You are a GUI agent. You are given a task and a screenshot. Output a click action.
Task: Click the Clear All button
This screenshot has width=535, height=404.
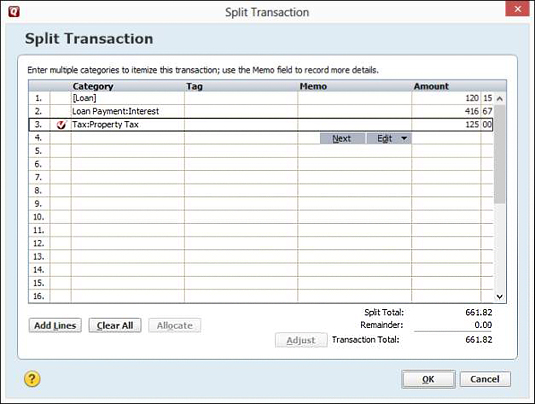pyautogui.click(x=115, y=325)
